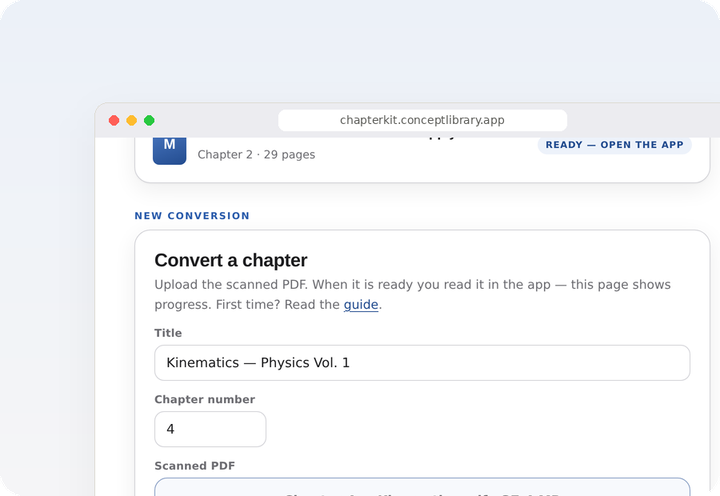Minimize window using the yellow button
The width and height of the screenshot is (720, 496).
[131, 120]
